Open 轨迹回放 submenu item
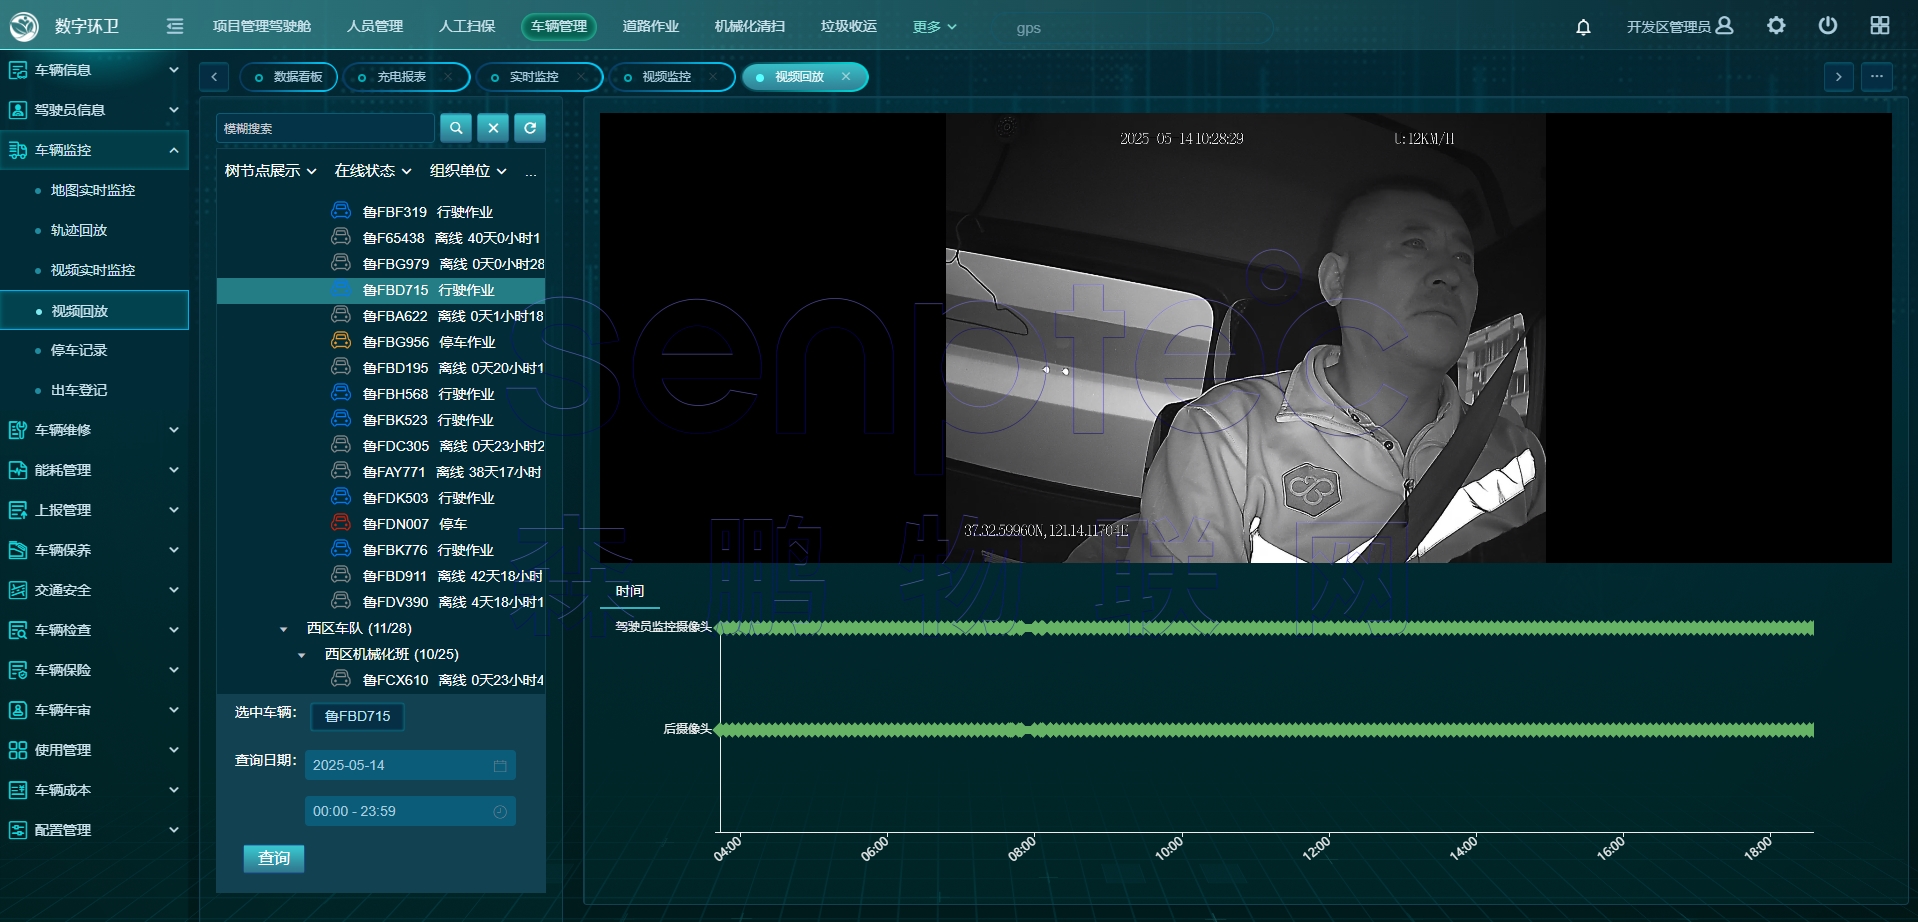The width and height of the screenshot is (1918, 922). (x=79, y=230)
